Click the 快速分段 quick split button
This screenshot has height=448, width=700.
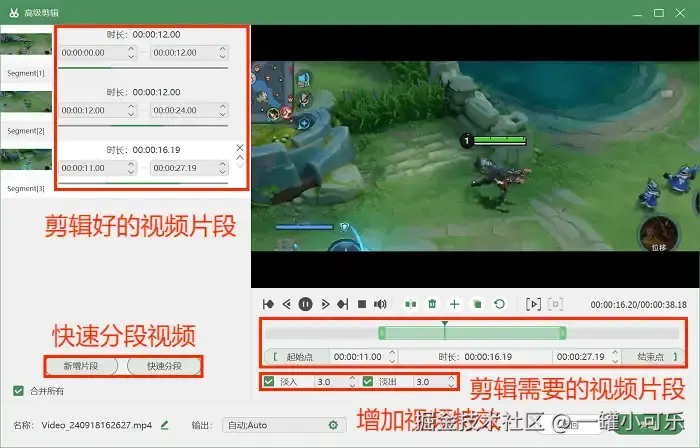164,366
